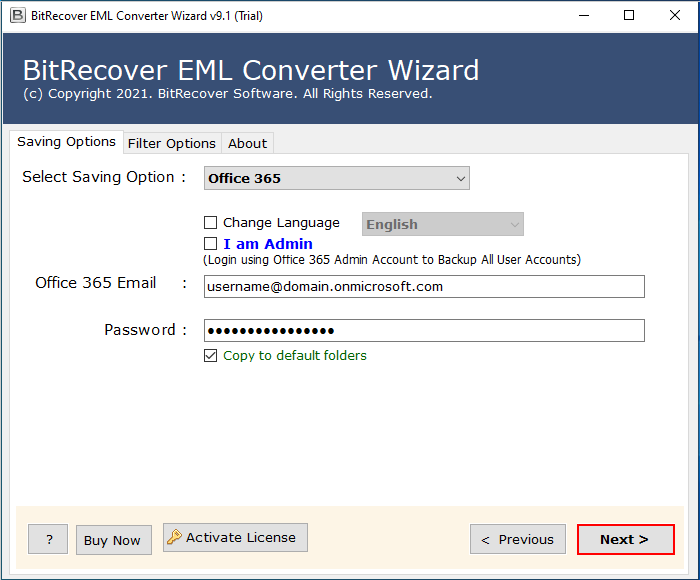
Task: Click the Buy Now button
Action: (112, 540)
